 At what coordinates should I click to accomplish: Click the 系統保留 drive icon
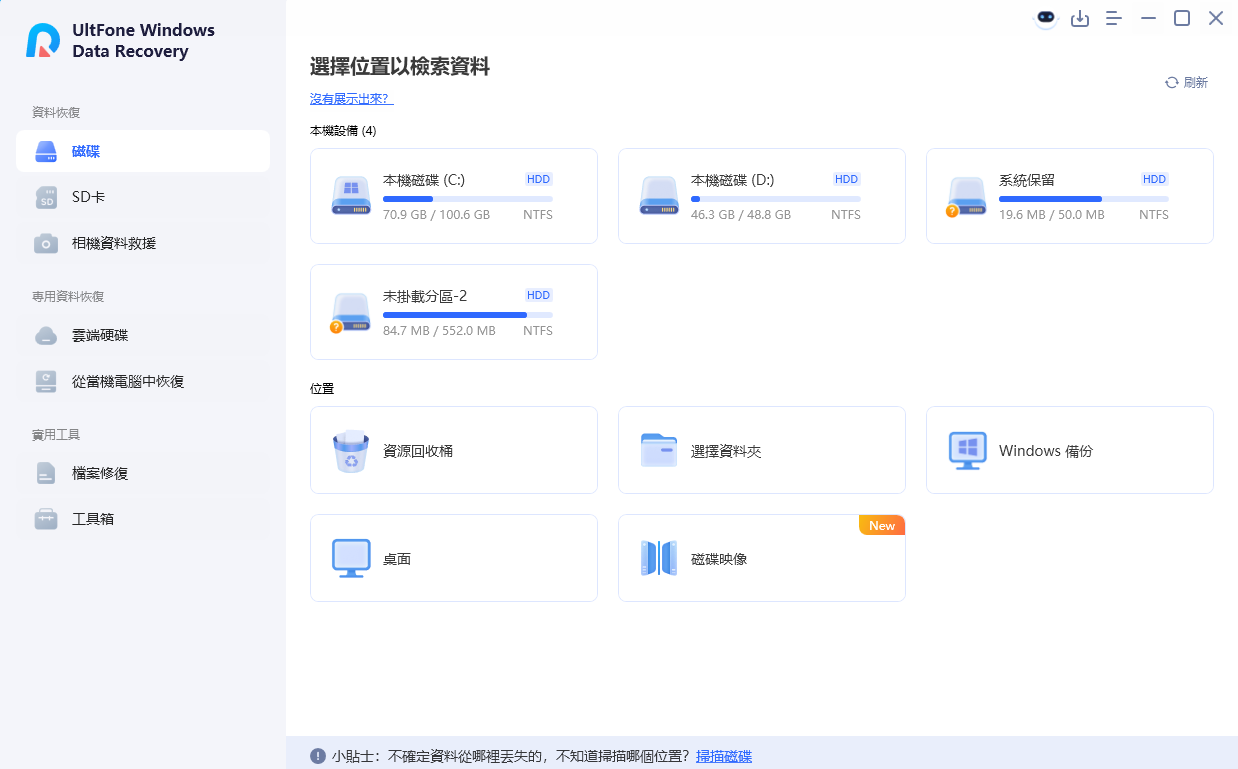click(x=966, y=197)
